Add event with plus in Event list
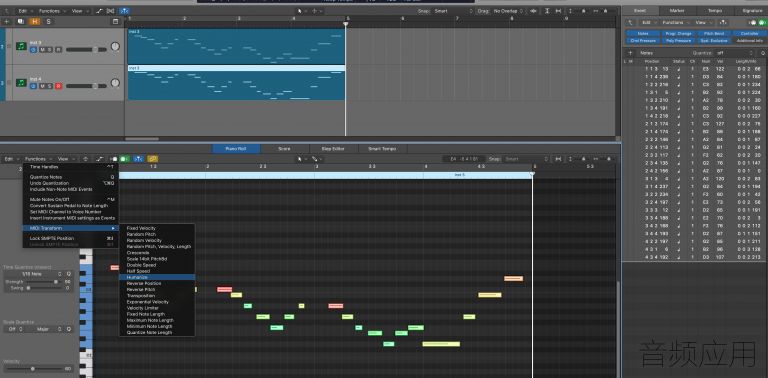 pos(630,53)
